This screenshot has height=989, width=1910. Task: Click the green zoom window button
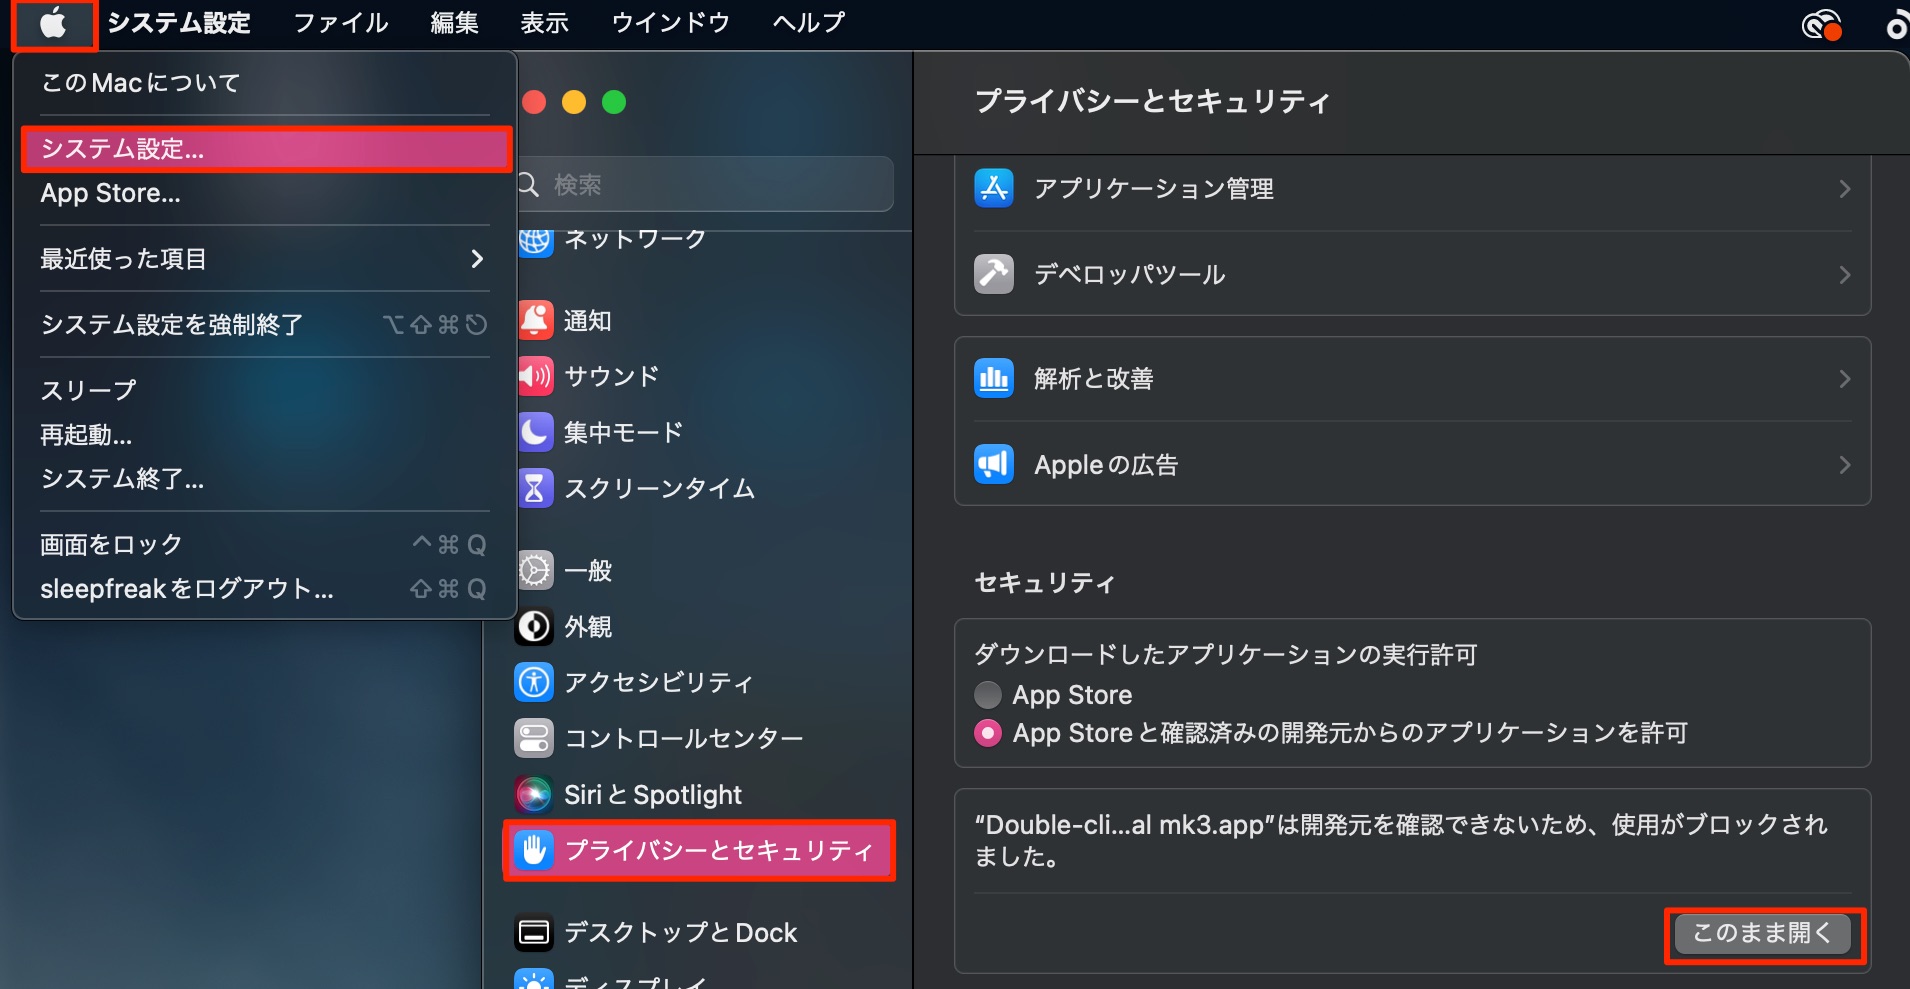[x=614, y=102]
